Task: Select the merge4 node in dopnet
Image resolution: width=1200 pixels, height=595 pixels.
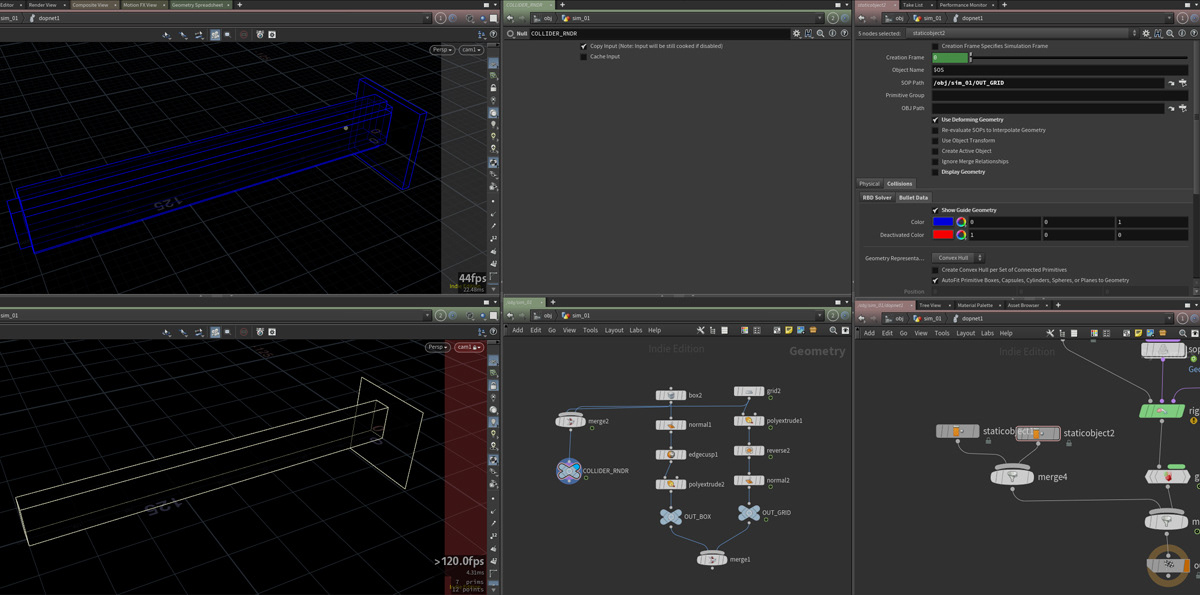Action: tap(1012, 477)
